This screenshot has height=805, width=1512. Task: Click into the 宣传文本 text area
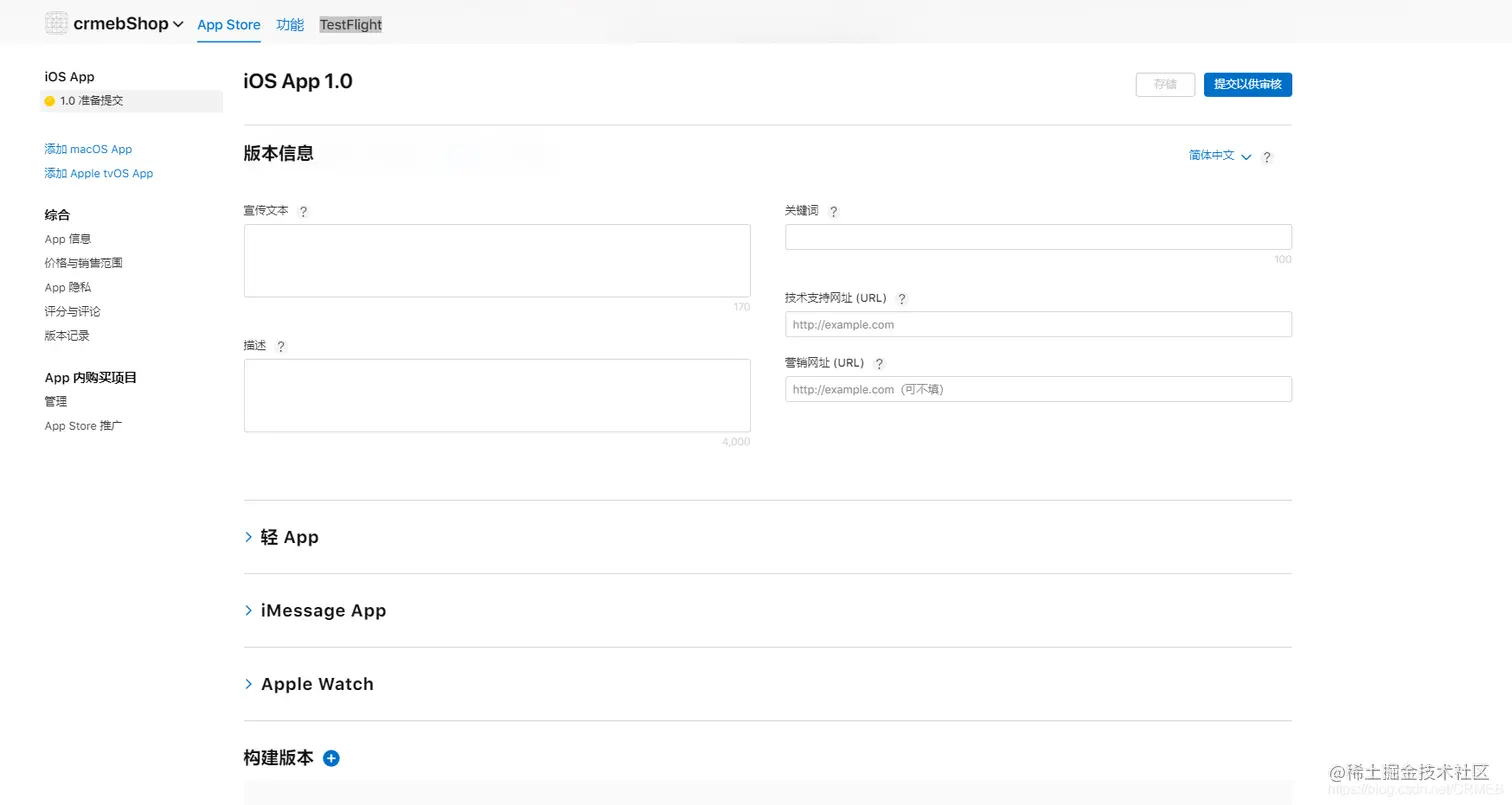tap(497, 260)
